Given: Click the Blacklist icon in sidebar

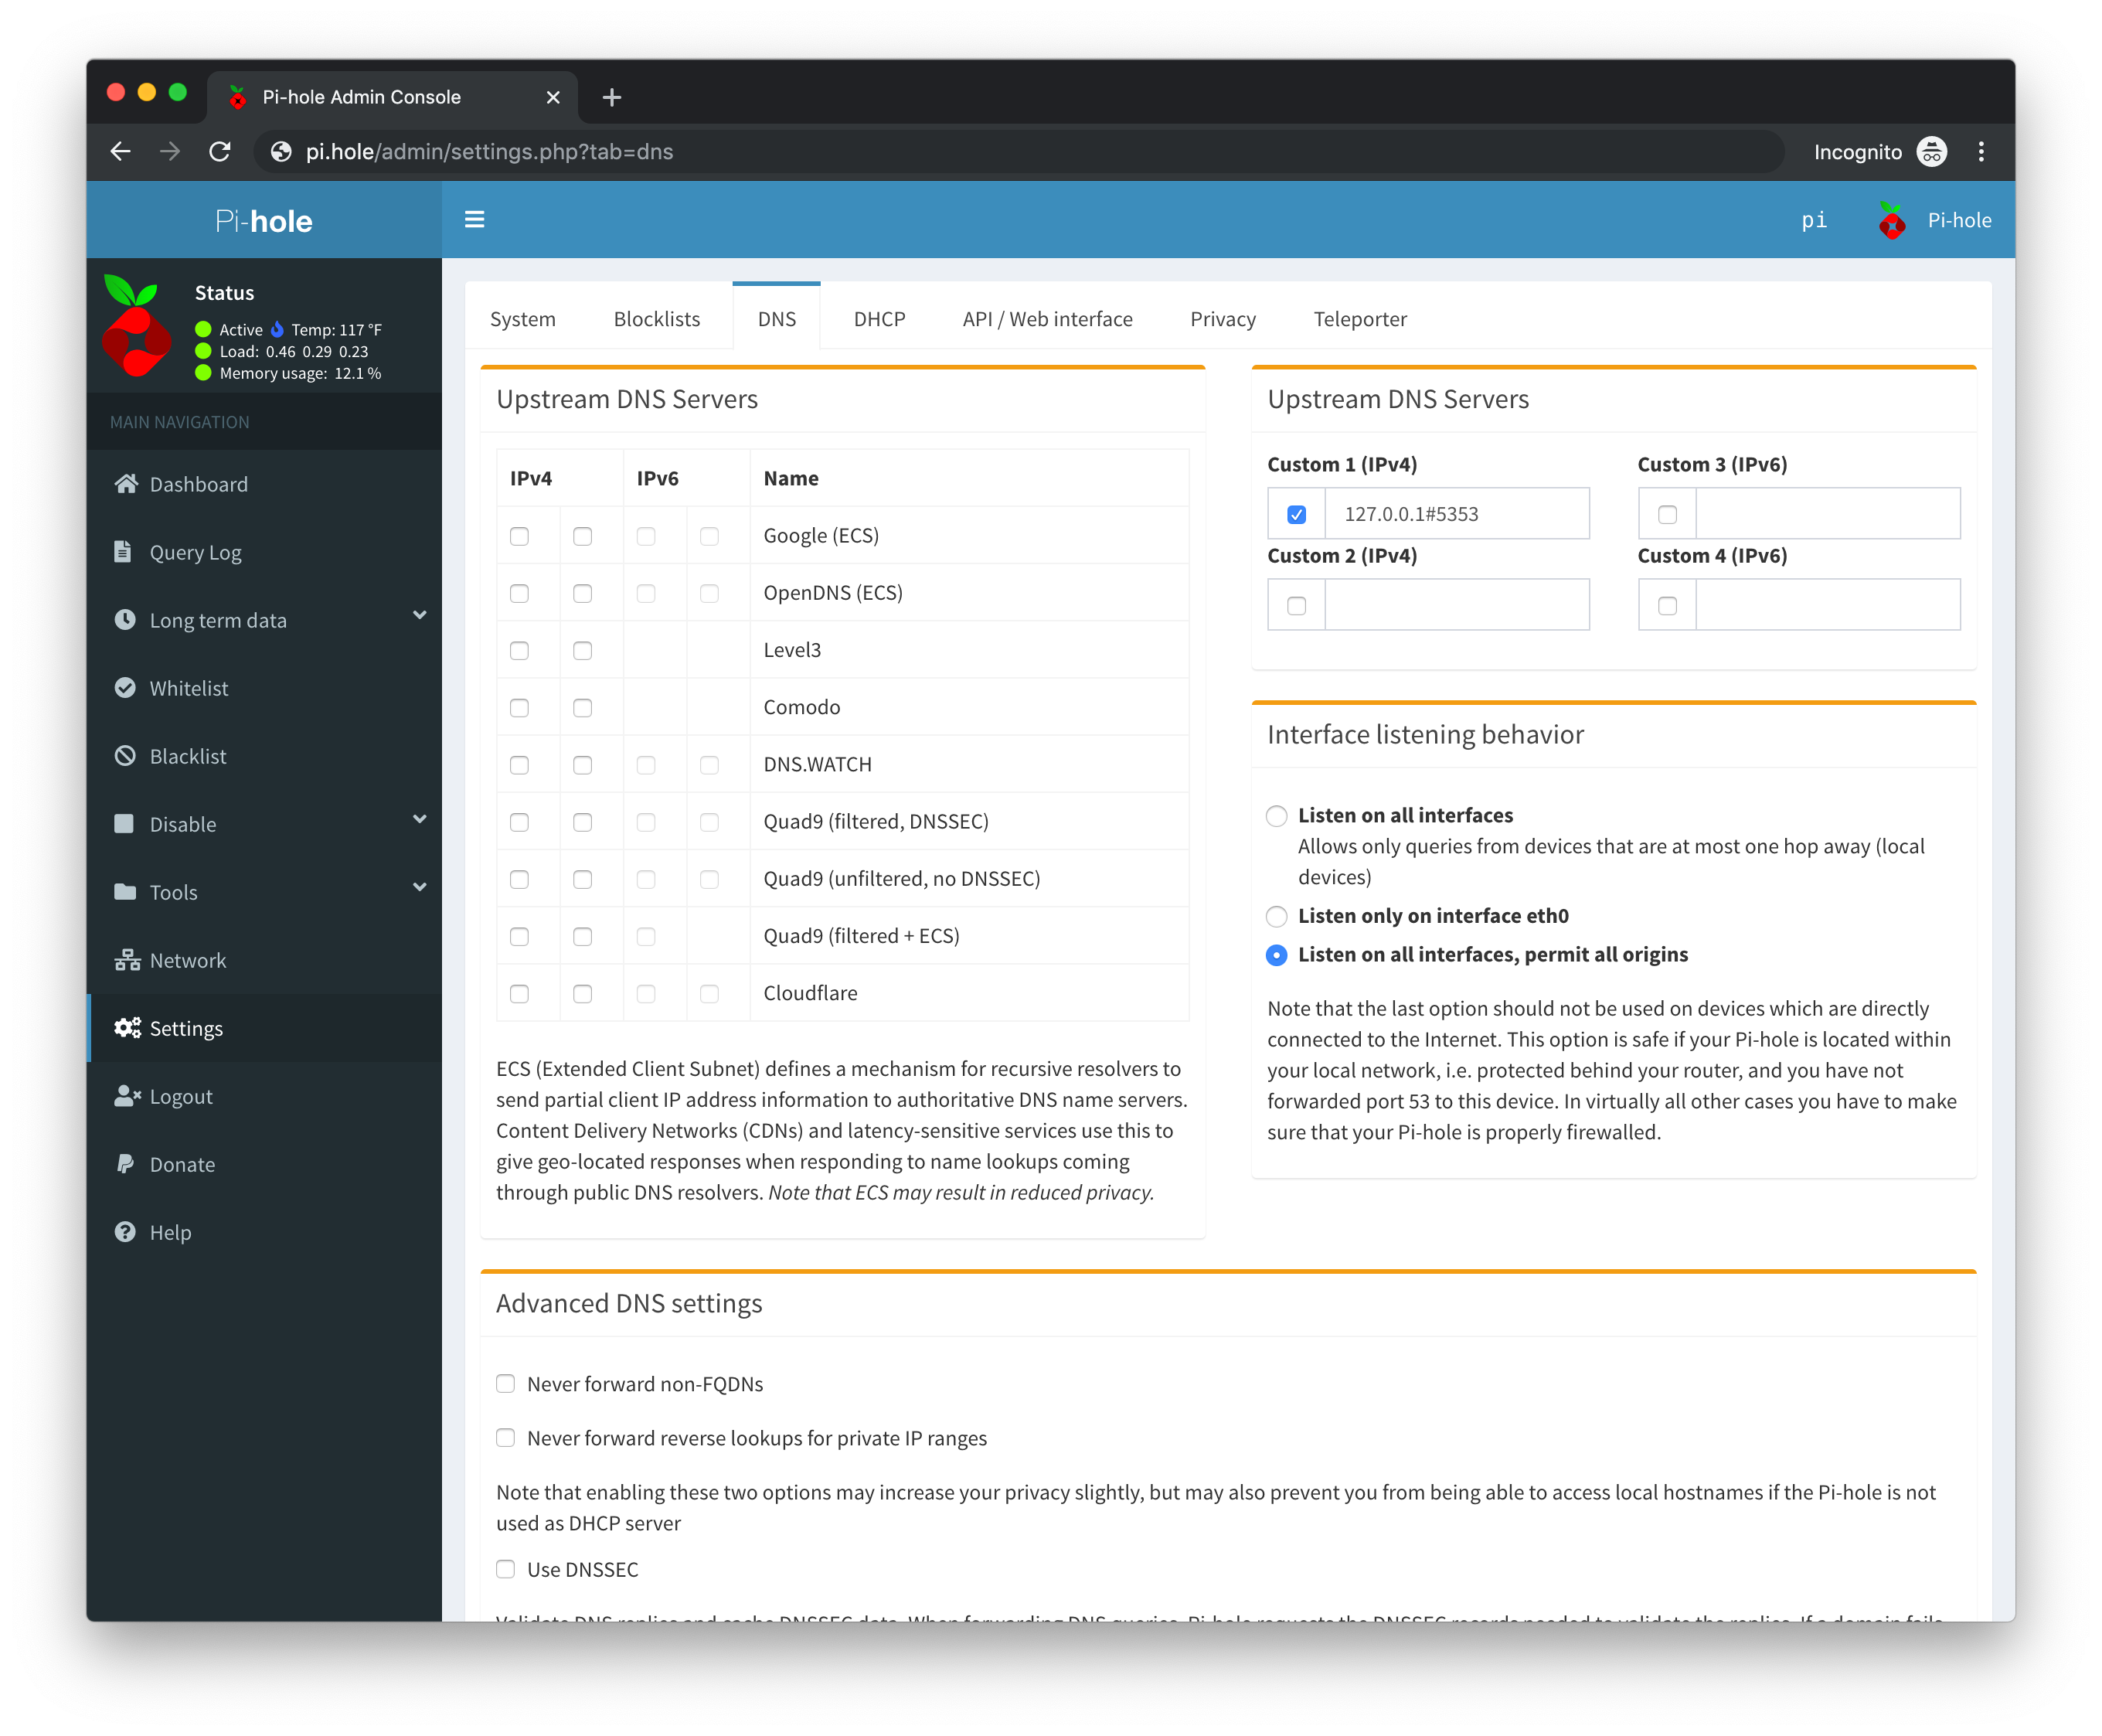Looking at the screenshot, I should pos(128,754).
